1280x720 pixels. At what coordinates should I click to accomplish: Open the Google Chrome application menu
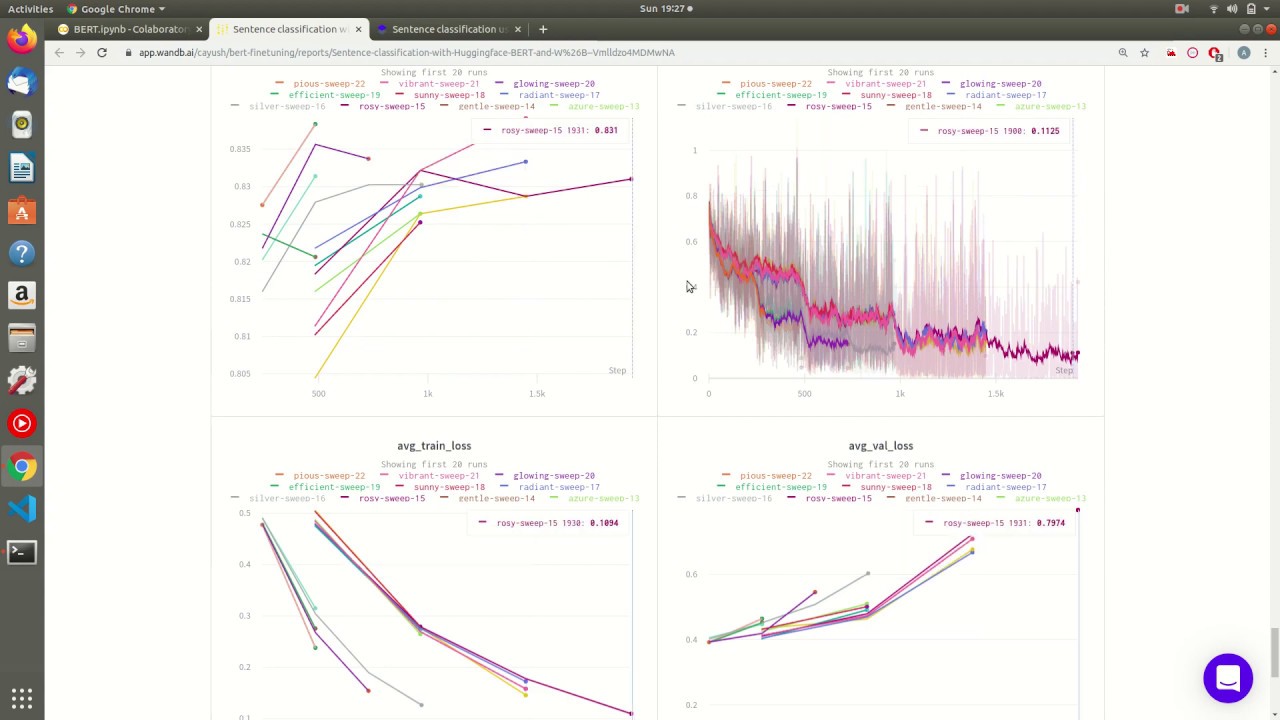coord(116,9)
